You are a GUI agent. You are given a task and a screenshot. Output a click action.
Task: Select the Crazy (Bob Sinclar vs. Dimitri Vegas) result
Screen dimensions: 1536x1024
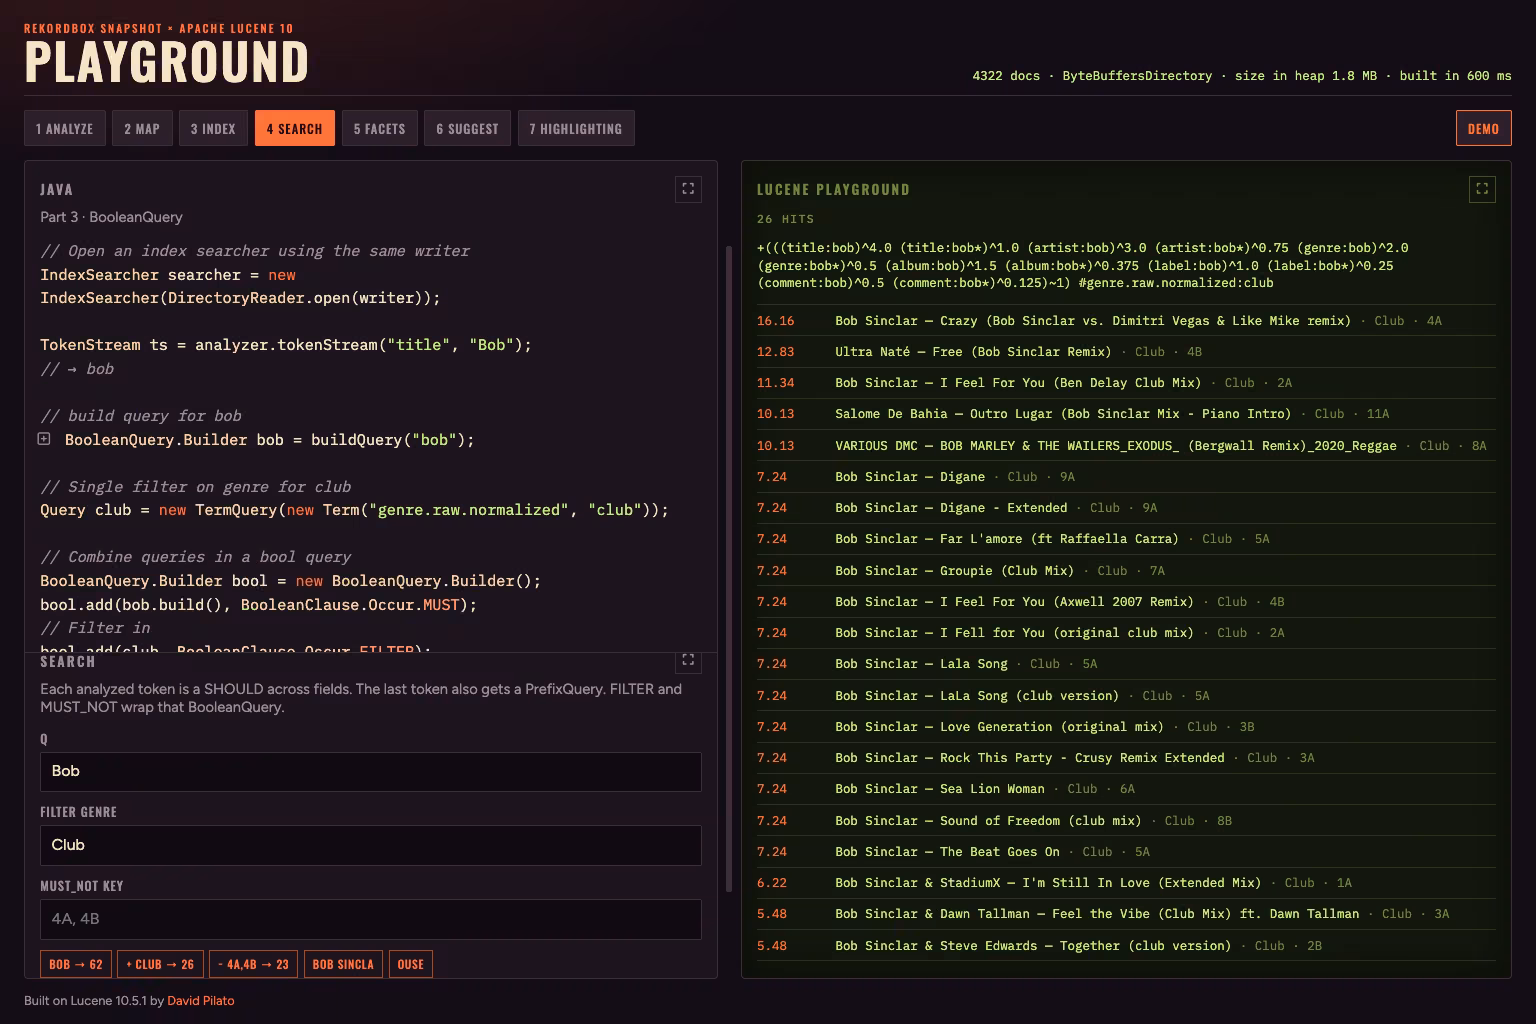(x=1126, y=321)
